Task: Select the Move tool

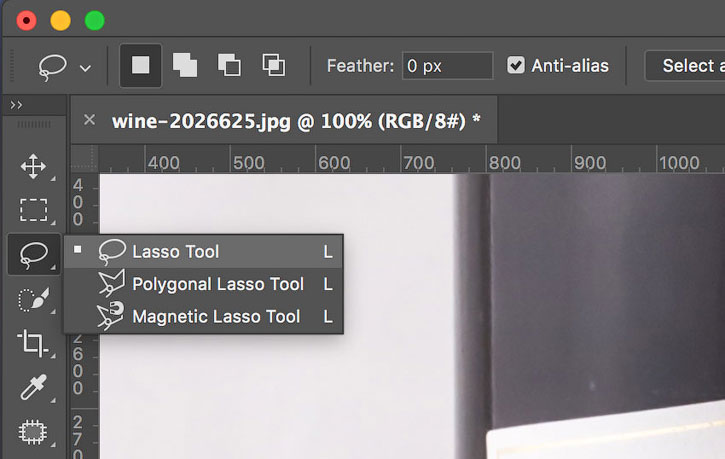Action: point(33,166)
